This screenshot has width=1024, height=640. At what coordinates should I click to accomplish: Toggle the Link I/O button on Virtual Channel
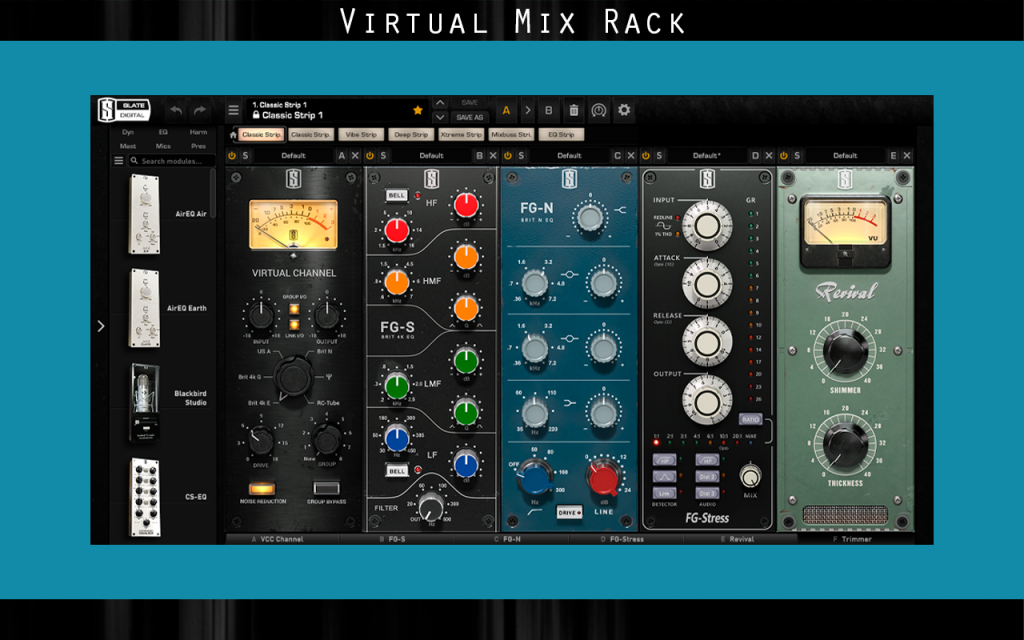point(294,325)
